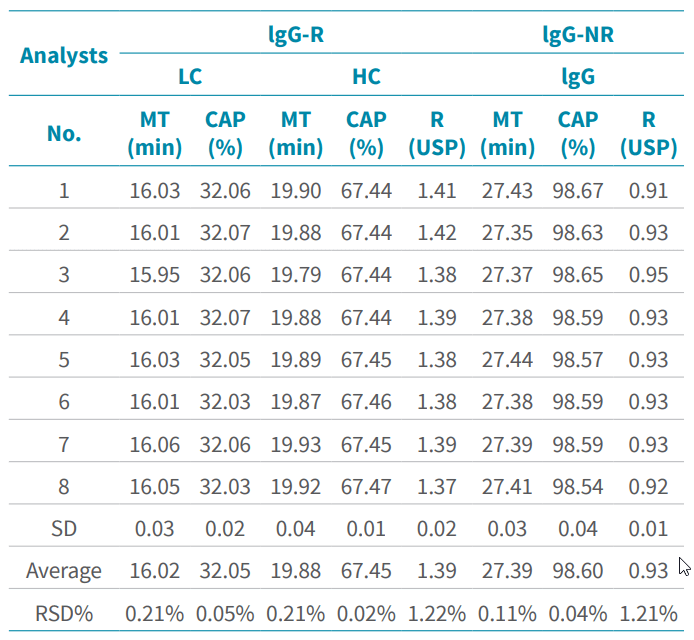
Task: Click the average value 98.60
Action: pos(578,571)
